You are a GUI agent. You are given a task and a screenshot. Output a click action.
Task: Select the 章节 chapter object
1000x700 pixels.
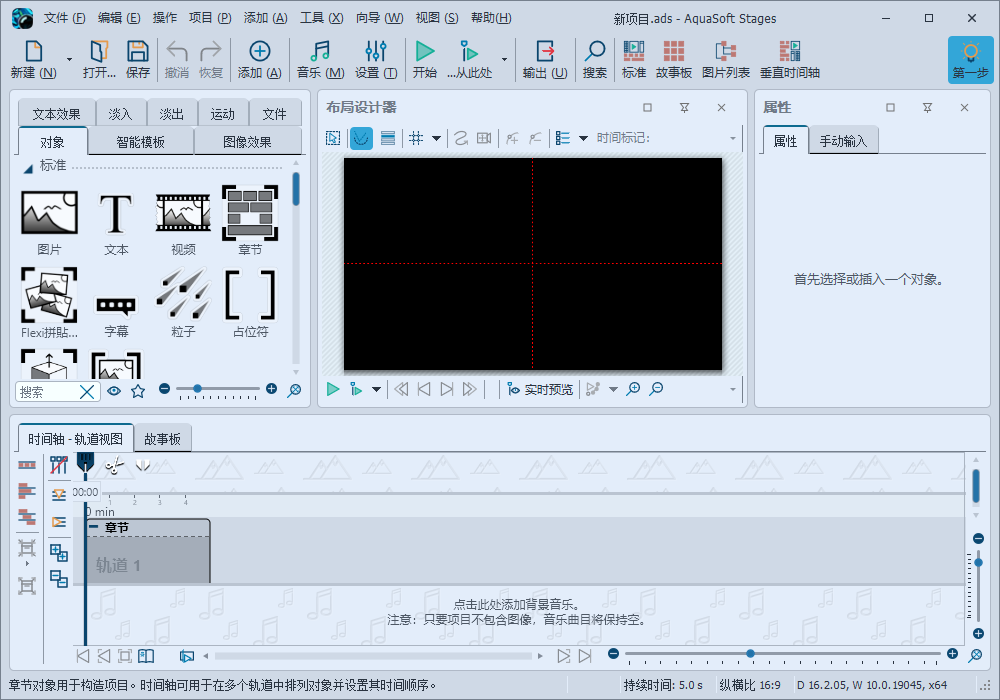(x=250, y=221)
